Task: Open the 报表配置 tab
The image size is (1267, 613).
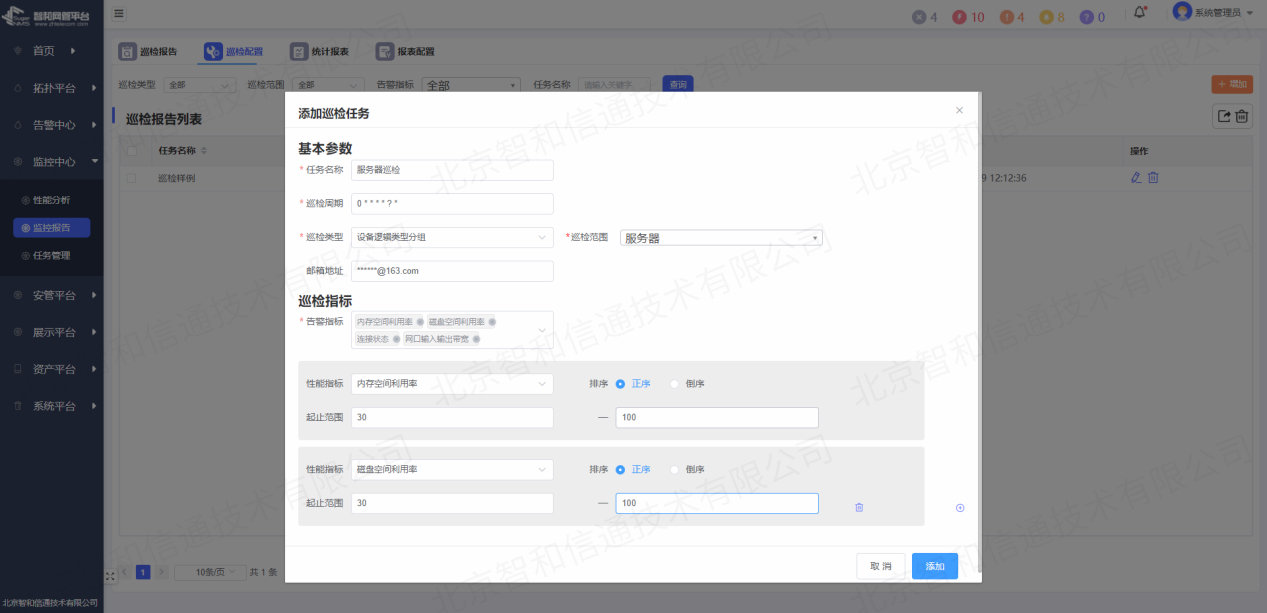Action: pos(405,51)
